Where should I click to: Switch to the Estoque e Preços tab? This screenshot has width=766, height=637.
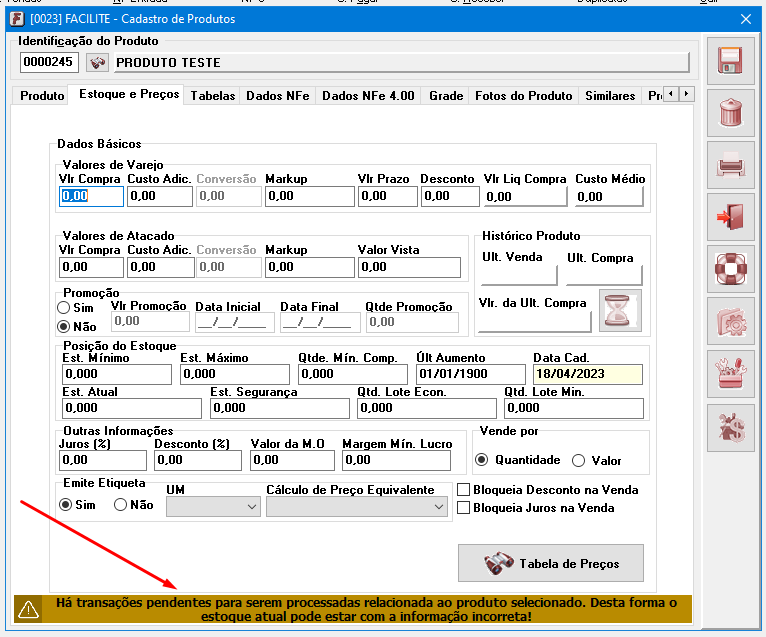click(129, 94)
